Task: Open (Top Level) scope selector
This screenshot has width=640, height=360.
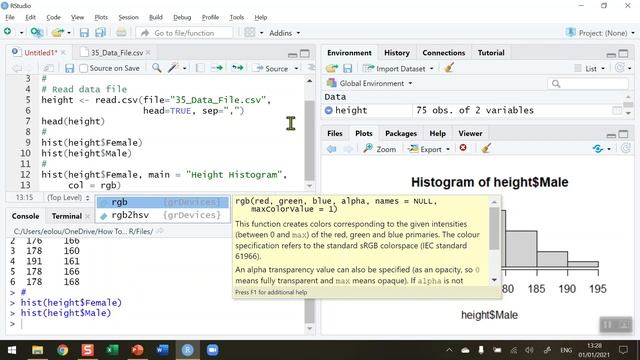Action: [68, 198]
